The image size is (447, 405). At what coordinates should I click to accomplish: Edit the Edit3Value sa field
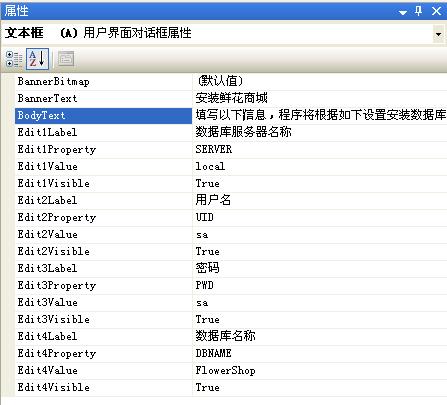(320, 302)
